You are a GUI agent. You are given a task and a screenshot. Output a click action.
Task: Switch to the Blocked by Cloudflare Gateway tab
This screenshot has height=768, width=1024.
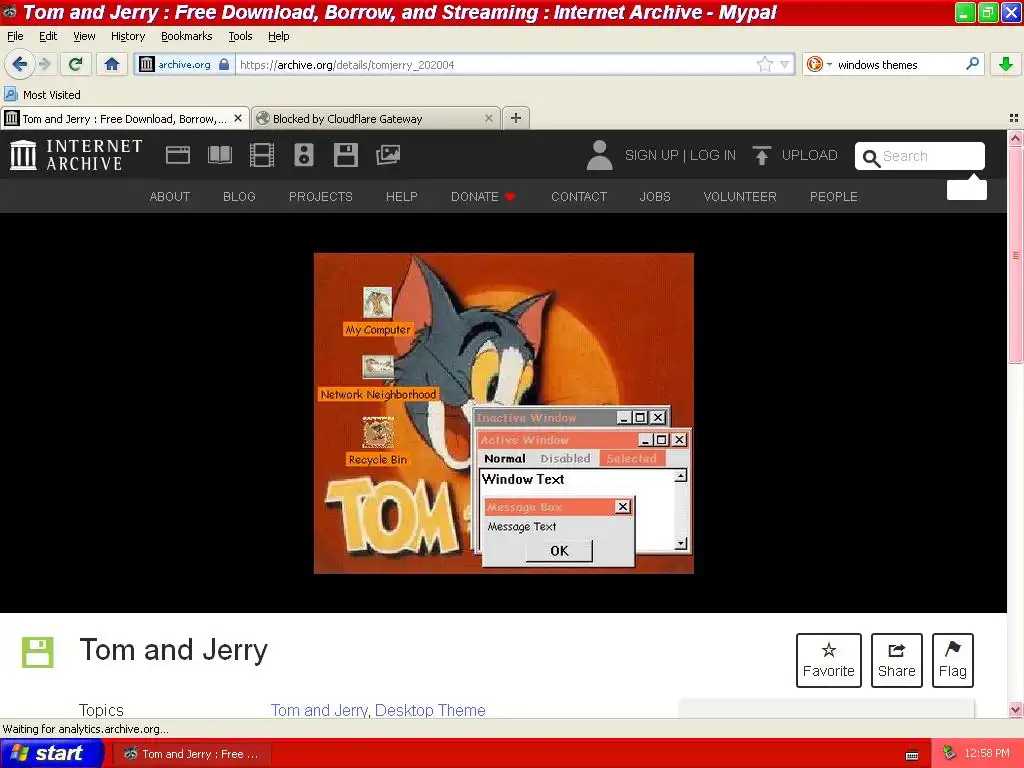[376, 118]
